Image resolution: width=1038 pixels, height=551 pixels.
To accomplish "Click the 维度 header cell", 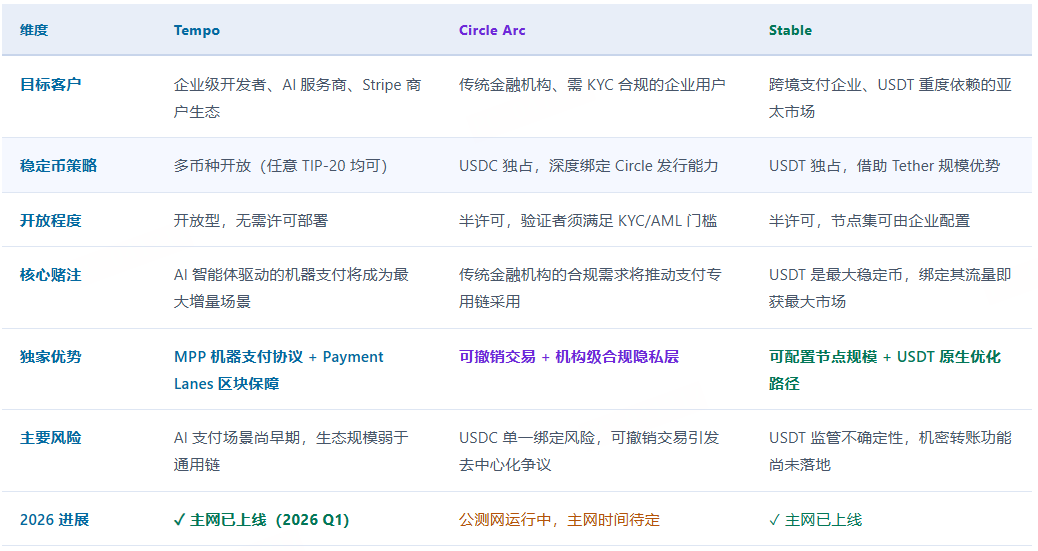I will [x=34, y=30].
